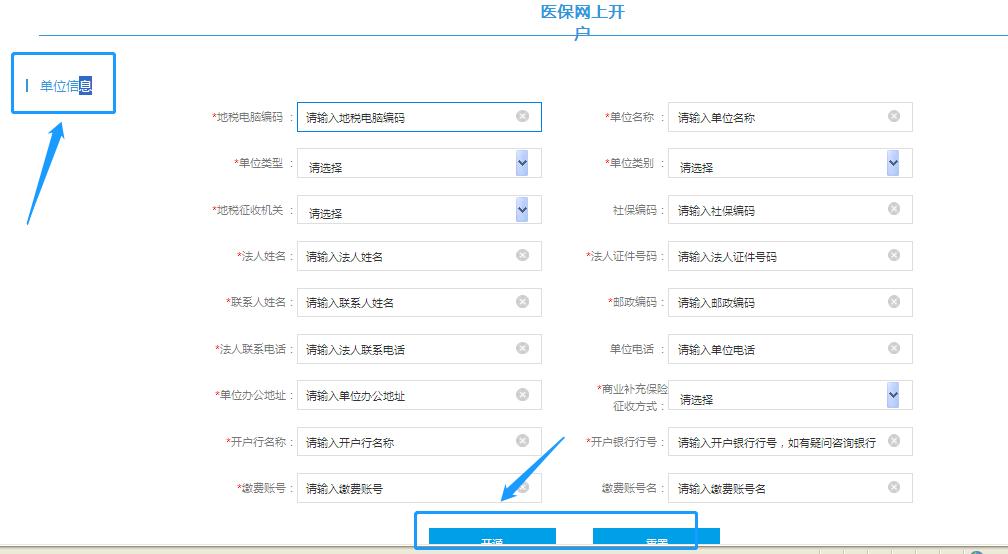Viewport: 1008px width, 554px height.
Task: Clear the 法人证件号码 field using its x icon
Action: pyautogui.click(x=894, y=255)
